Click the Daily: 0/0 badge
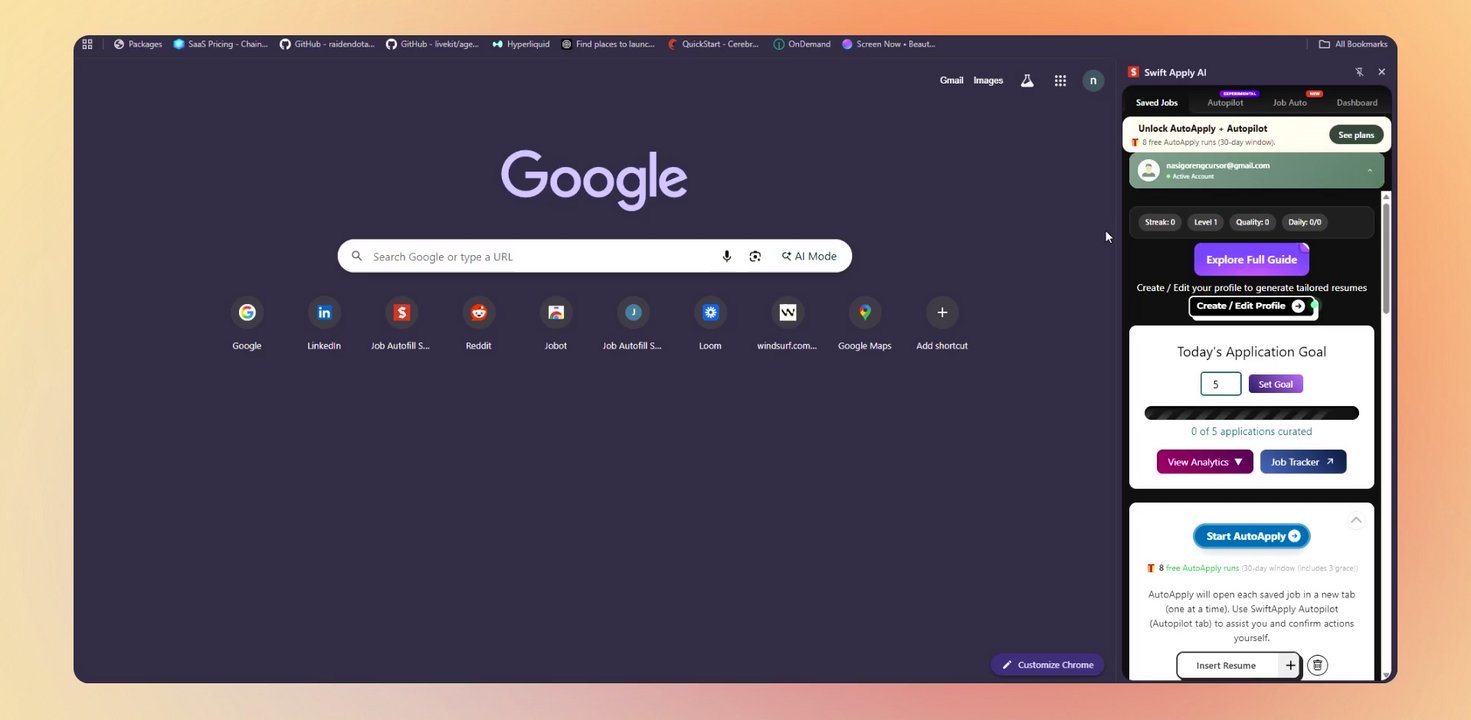This screenshot has width=1471, height=720. [1305, 222]
